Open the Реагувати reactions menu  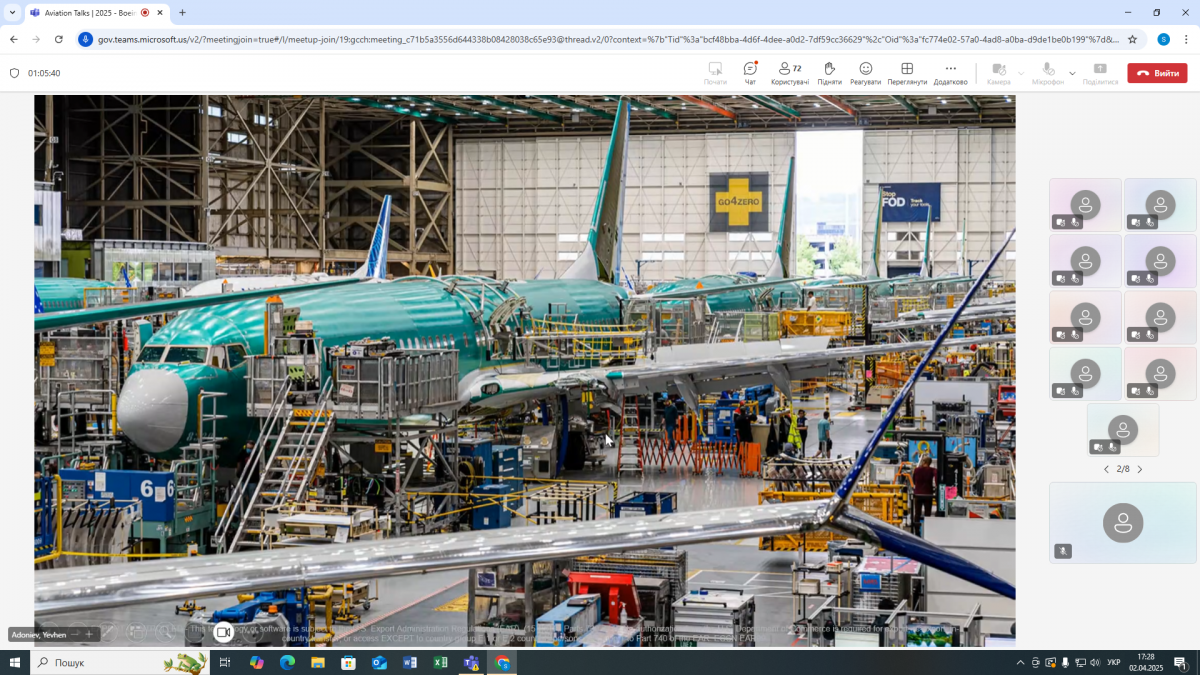coord(865,72)
